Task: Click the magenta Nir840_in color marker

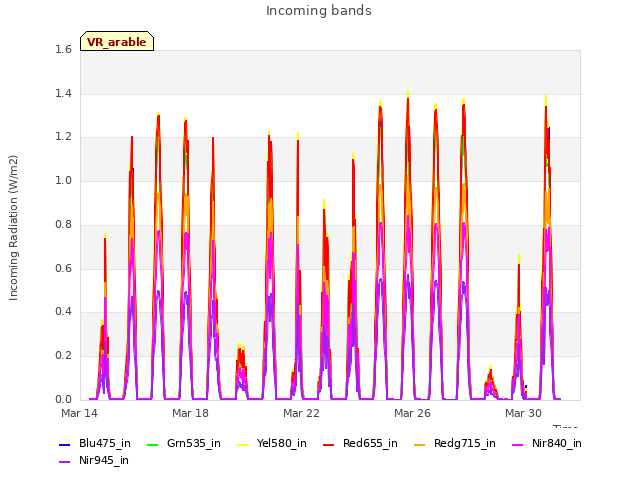Action: click(518, 444)
